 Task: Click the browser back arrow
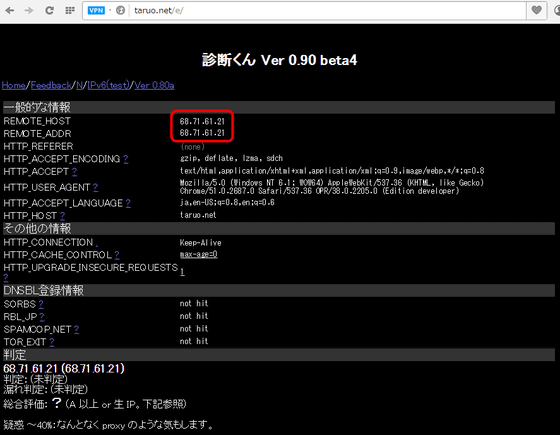(x=10, y=10)
